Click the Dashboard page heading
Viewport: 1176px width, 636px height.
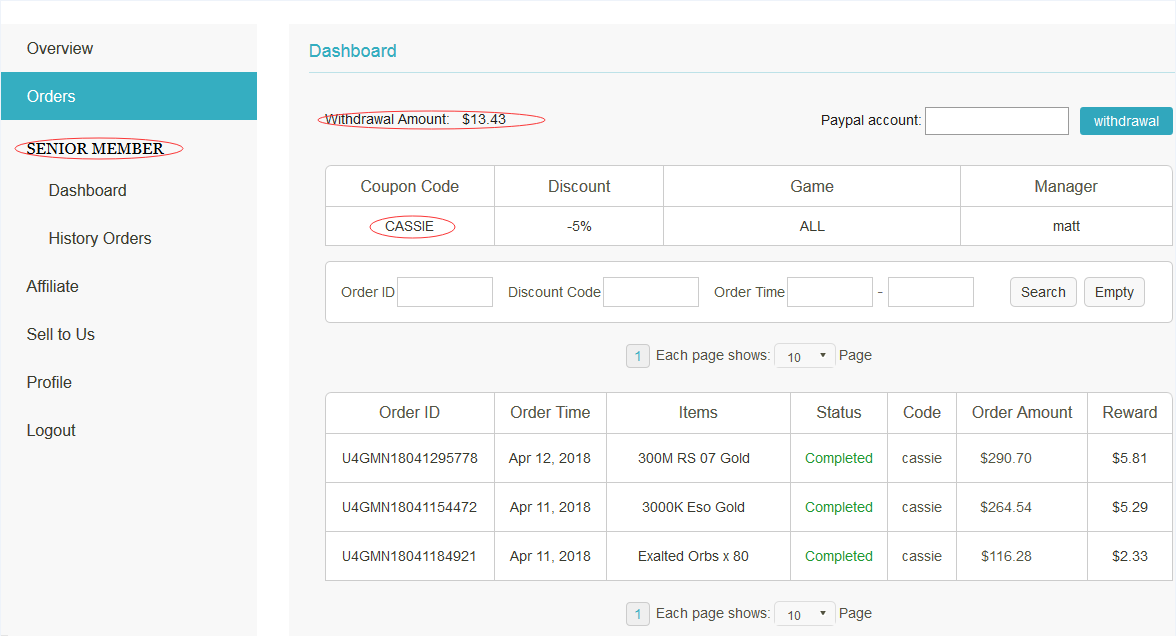click(352, 51)
